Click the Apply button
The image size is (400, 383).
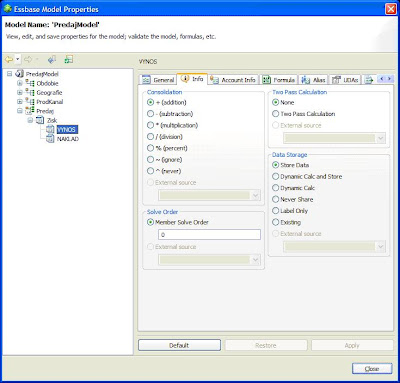pyautogui.click(x=352, y=345)
